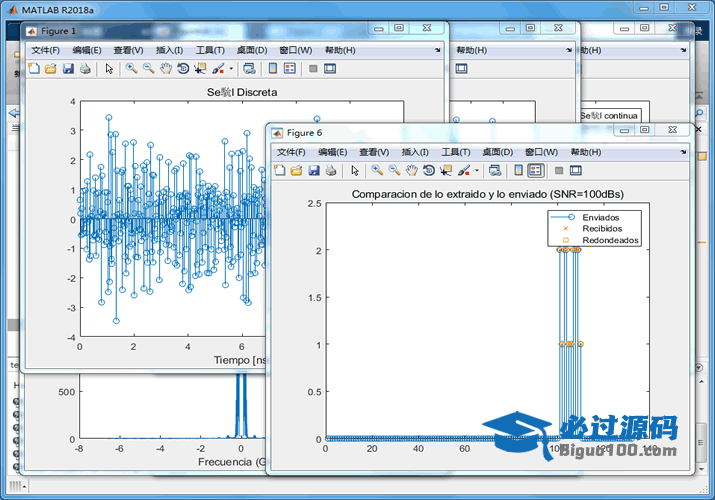Open 窗口(W) menu in Figure 6
This screenshot has width=715, height=500.
pyautogui.click(x=541, y=152)
